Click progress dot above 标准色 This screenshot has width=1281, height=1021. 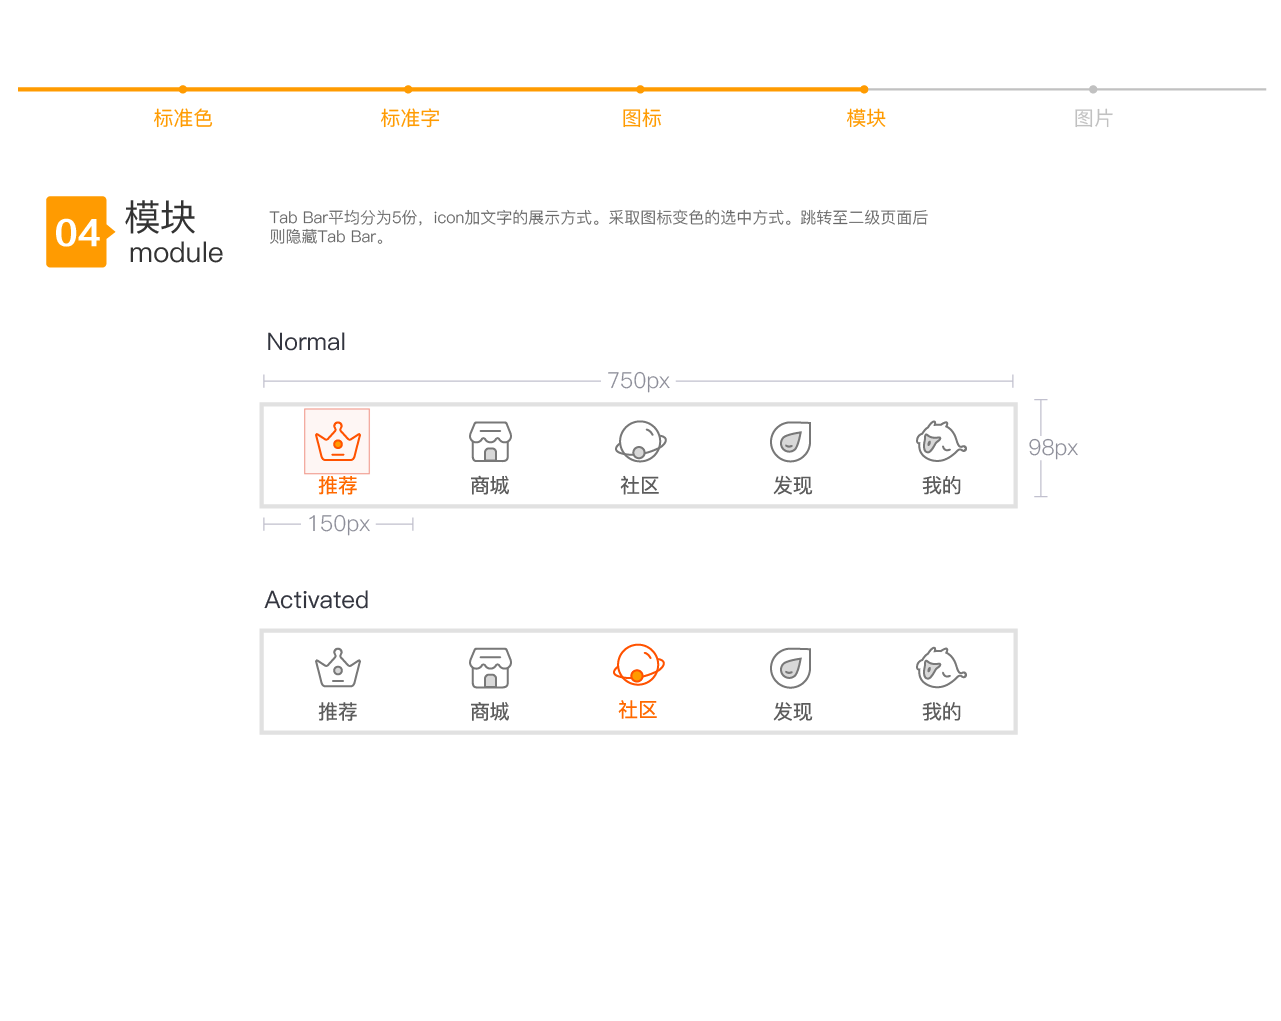coord(183,89)
